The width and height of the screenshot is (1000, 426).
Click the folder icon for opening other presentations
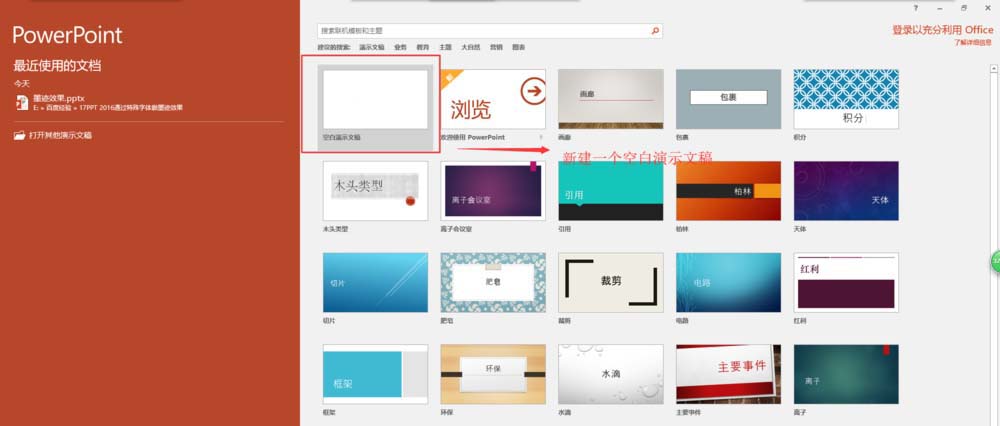coord(20,135)
